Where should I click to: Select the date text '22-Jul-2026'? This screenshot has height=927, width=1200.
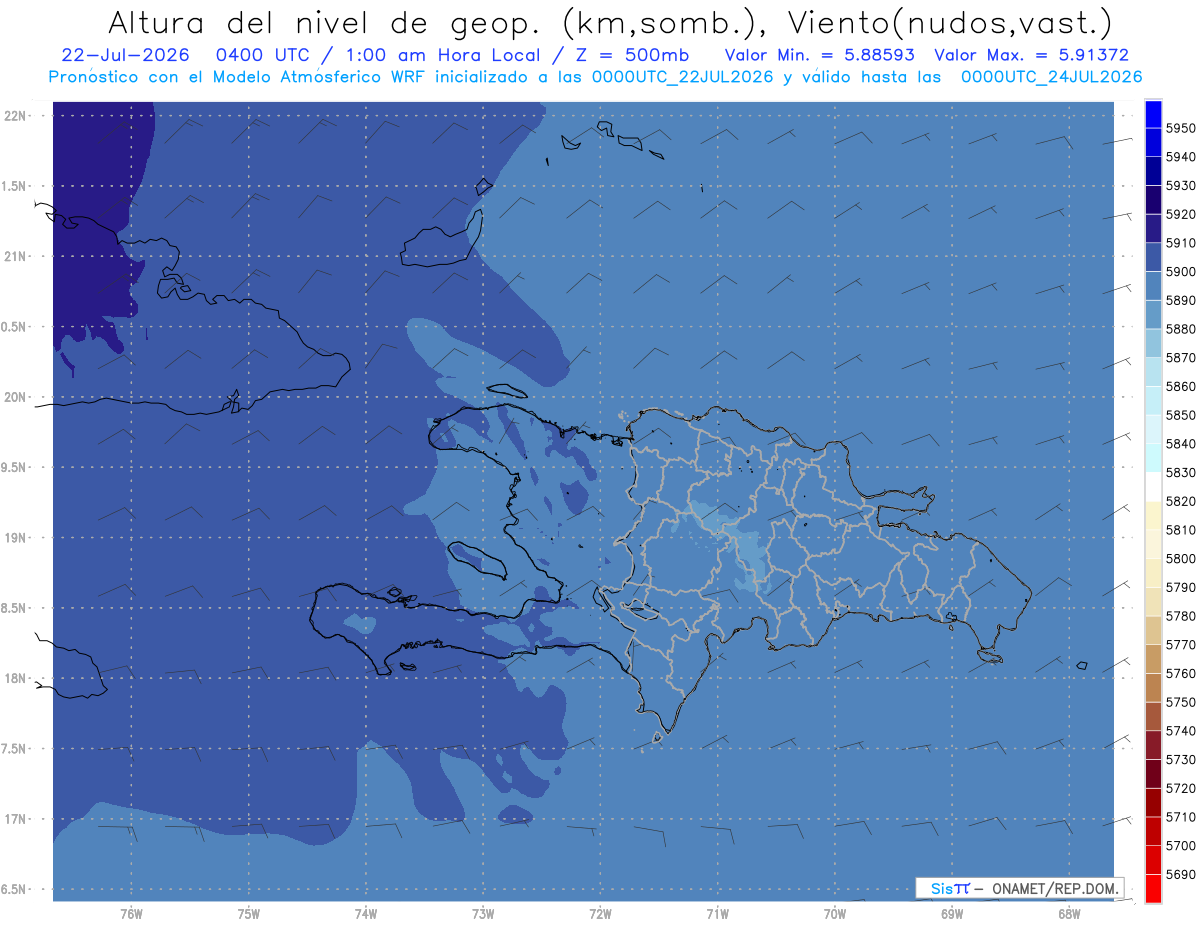pyautogui.click(x=125, y=55)
